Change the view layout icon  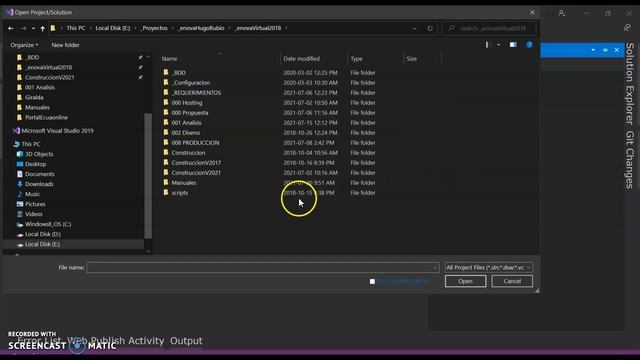tap(487, 44)
